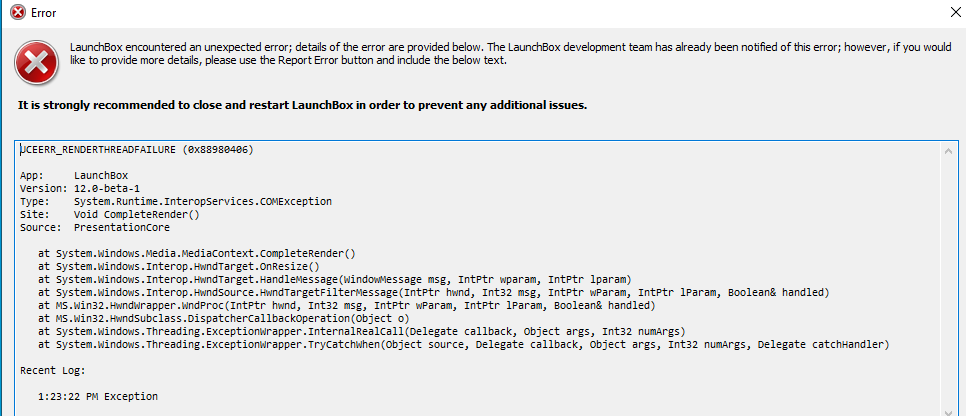Click the 'Source: PresentationCore' line
The width and height of the screenshot is (966, 416).
[x=95, y=227]
